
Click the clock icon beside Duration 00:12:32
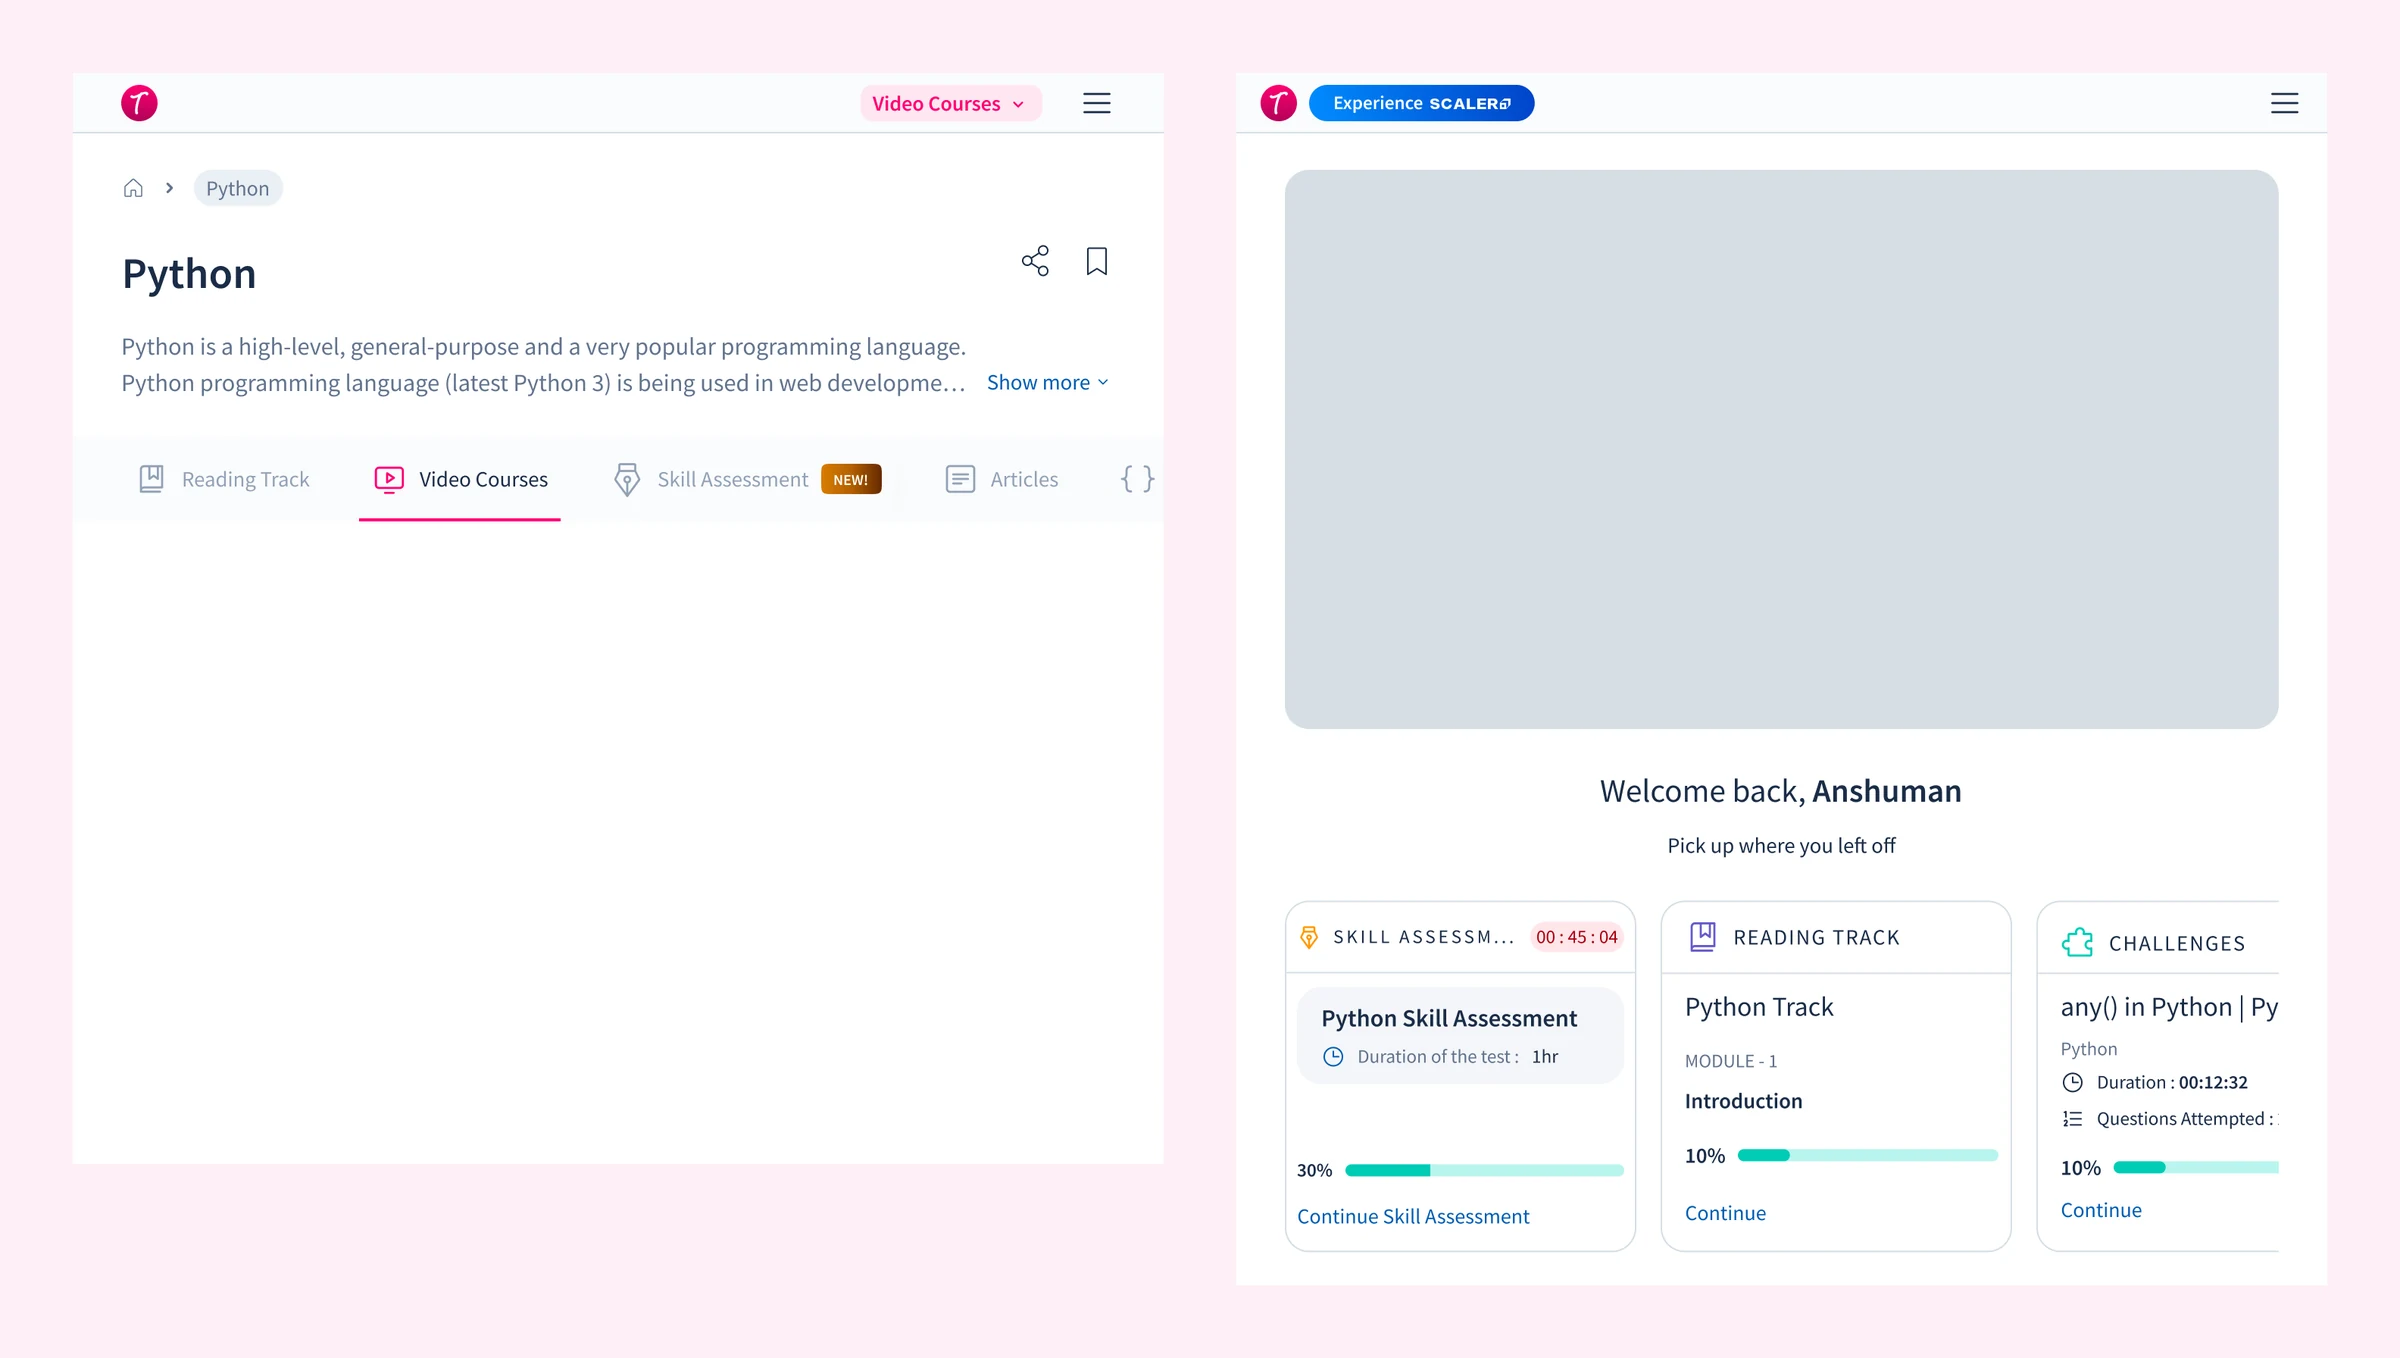[2073, 1082]
